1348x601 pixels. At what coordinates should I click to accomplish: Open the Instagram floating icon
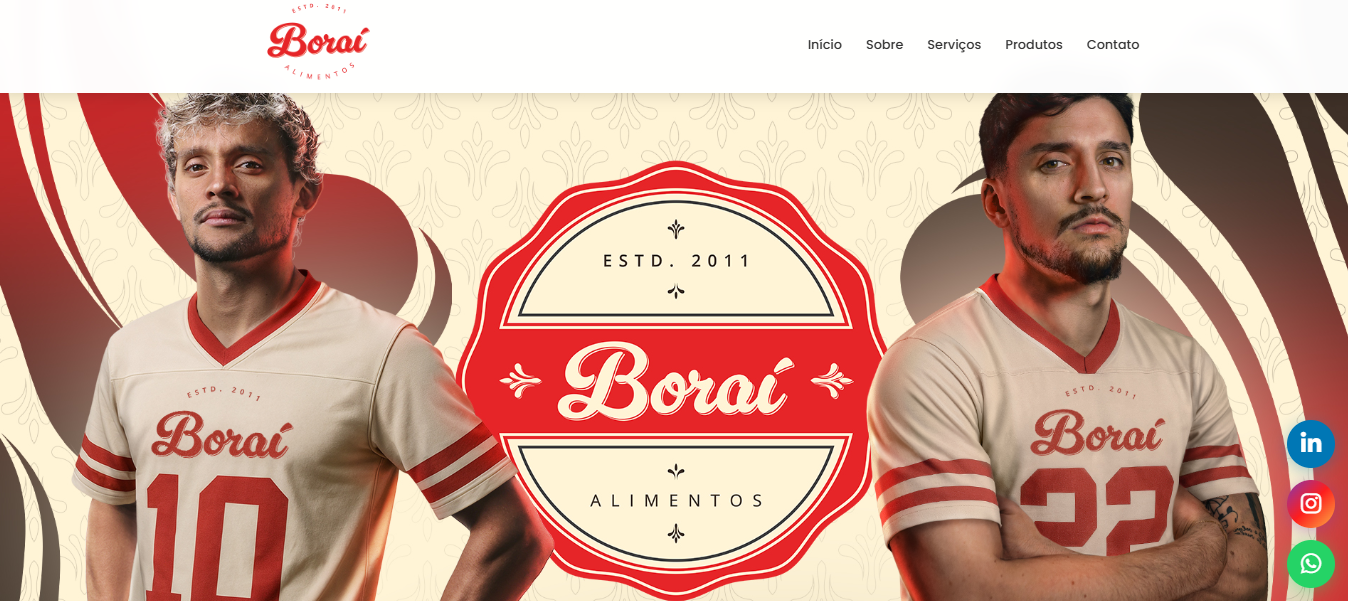tap(1310, 504)
